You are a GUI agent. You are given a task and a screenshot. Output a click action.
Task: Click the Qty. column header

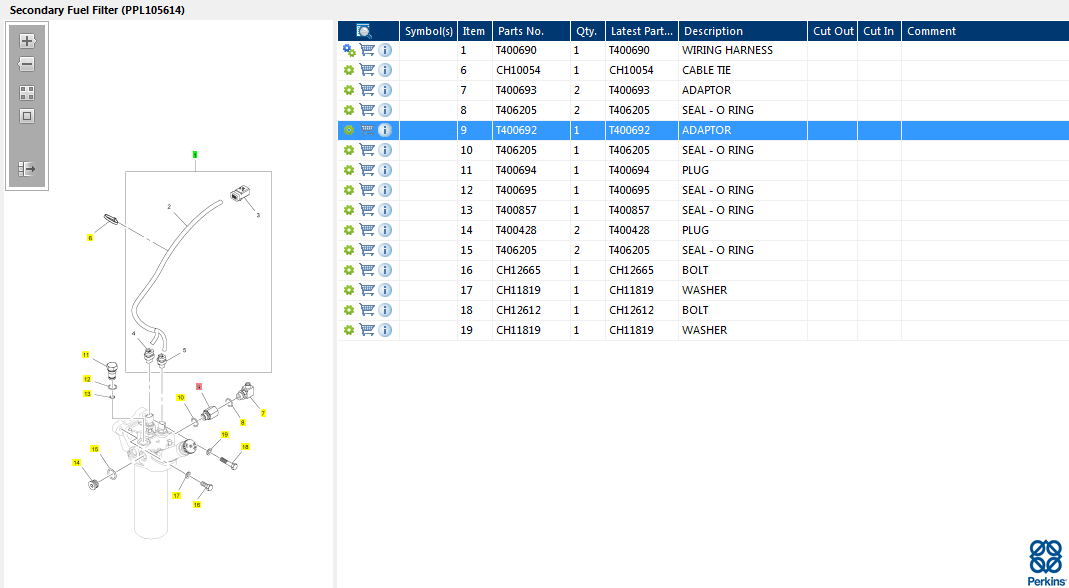point(586,31)
